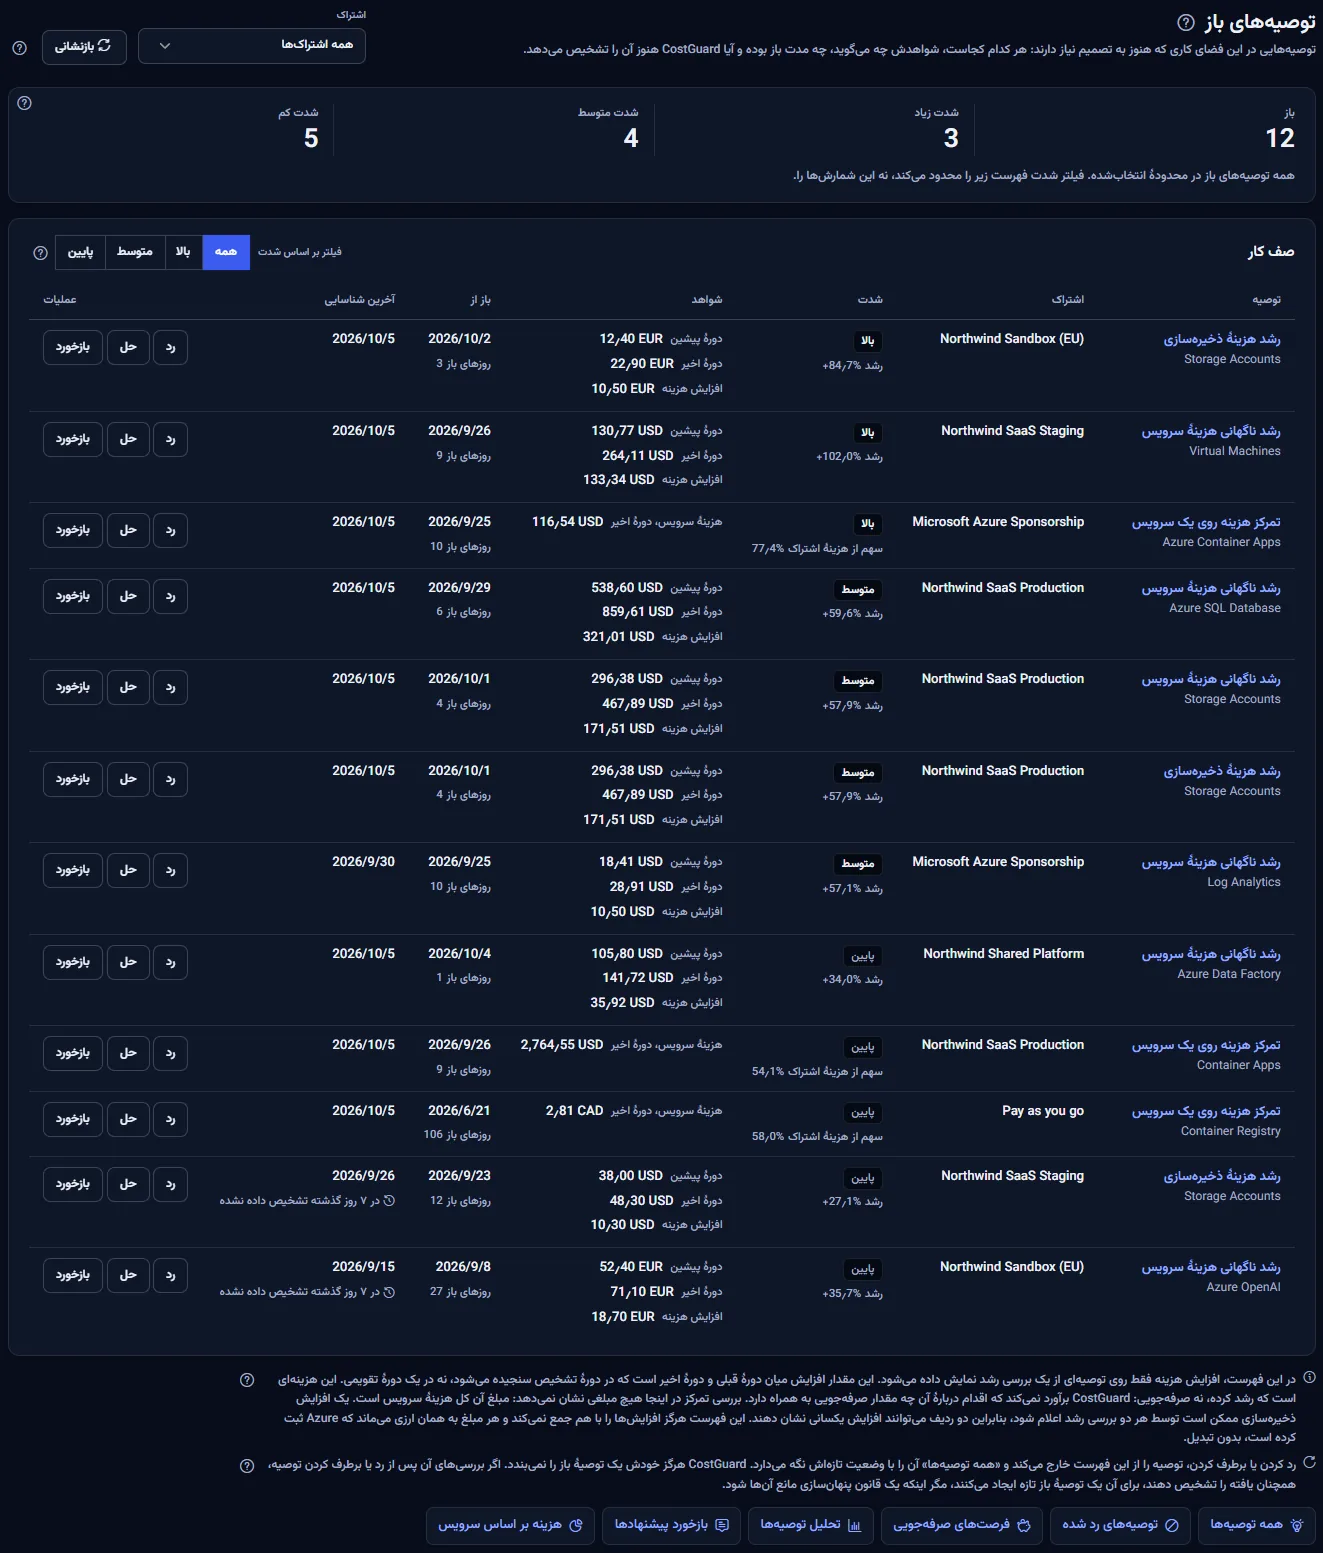Image resolution: width=1323 pixels, height=1553 pixels.
Task: Resolve (حل) the Log Analytics recommendation
Action: coord(128,870)
